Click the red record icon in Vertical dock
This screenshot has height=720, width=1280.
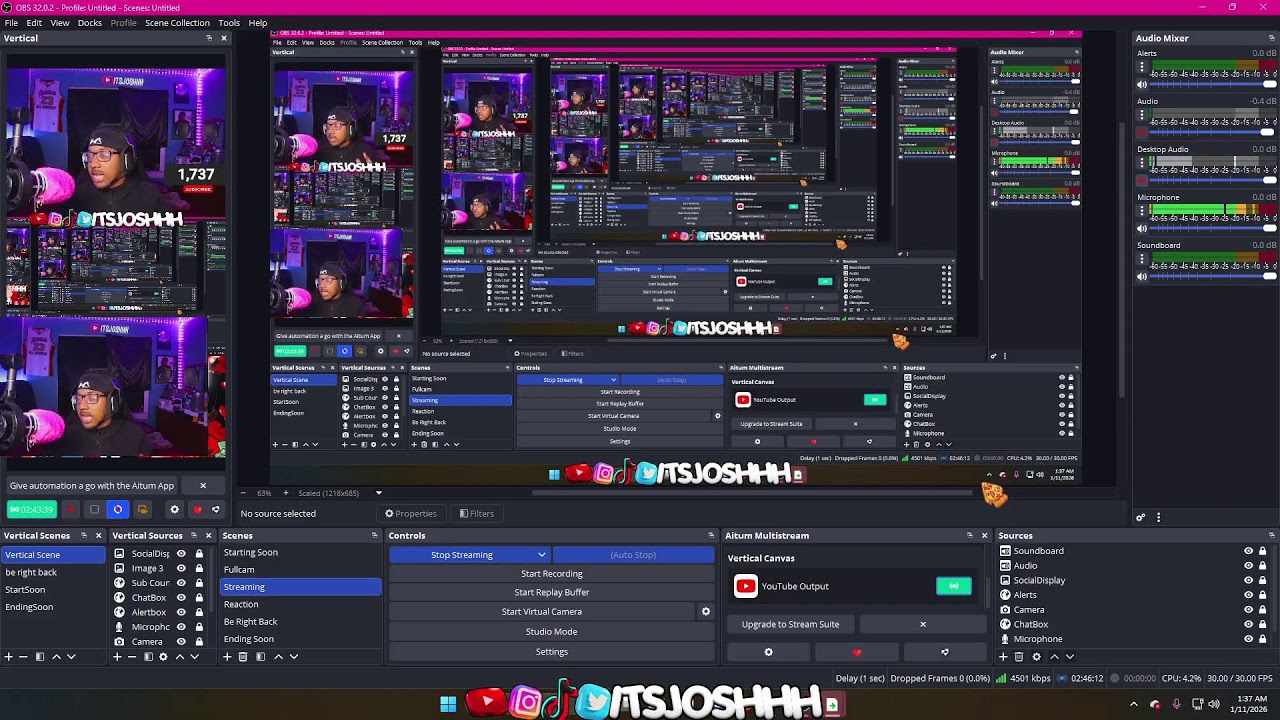(x=71, y=509)
